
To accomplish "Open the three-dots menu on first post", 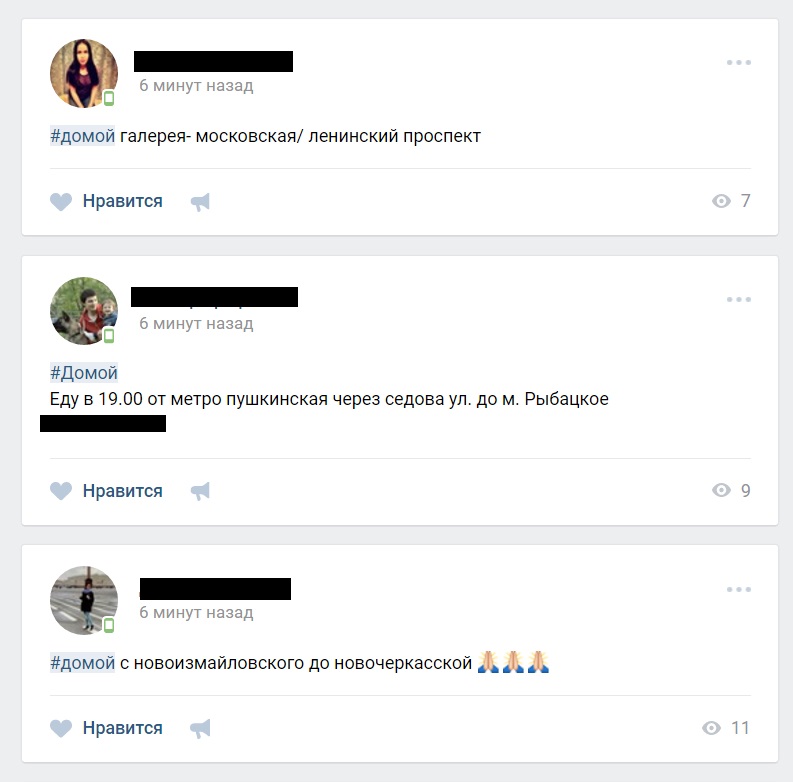I will tap(738, 63).
